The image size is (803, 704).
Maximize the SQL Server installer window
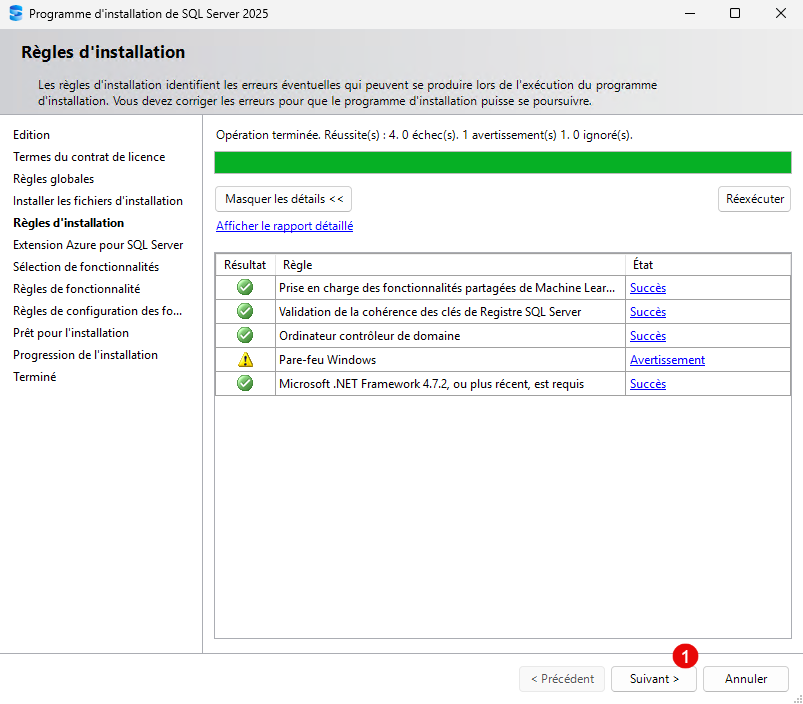click(735, 13)
